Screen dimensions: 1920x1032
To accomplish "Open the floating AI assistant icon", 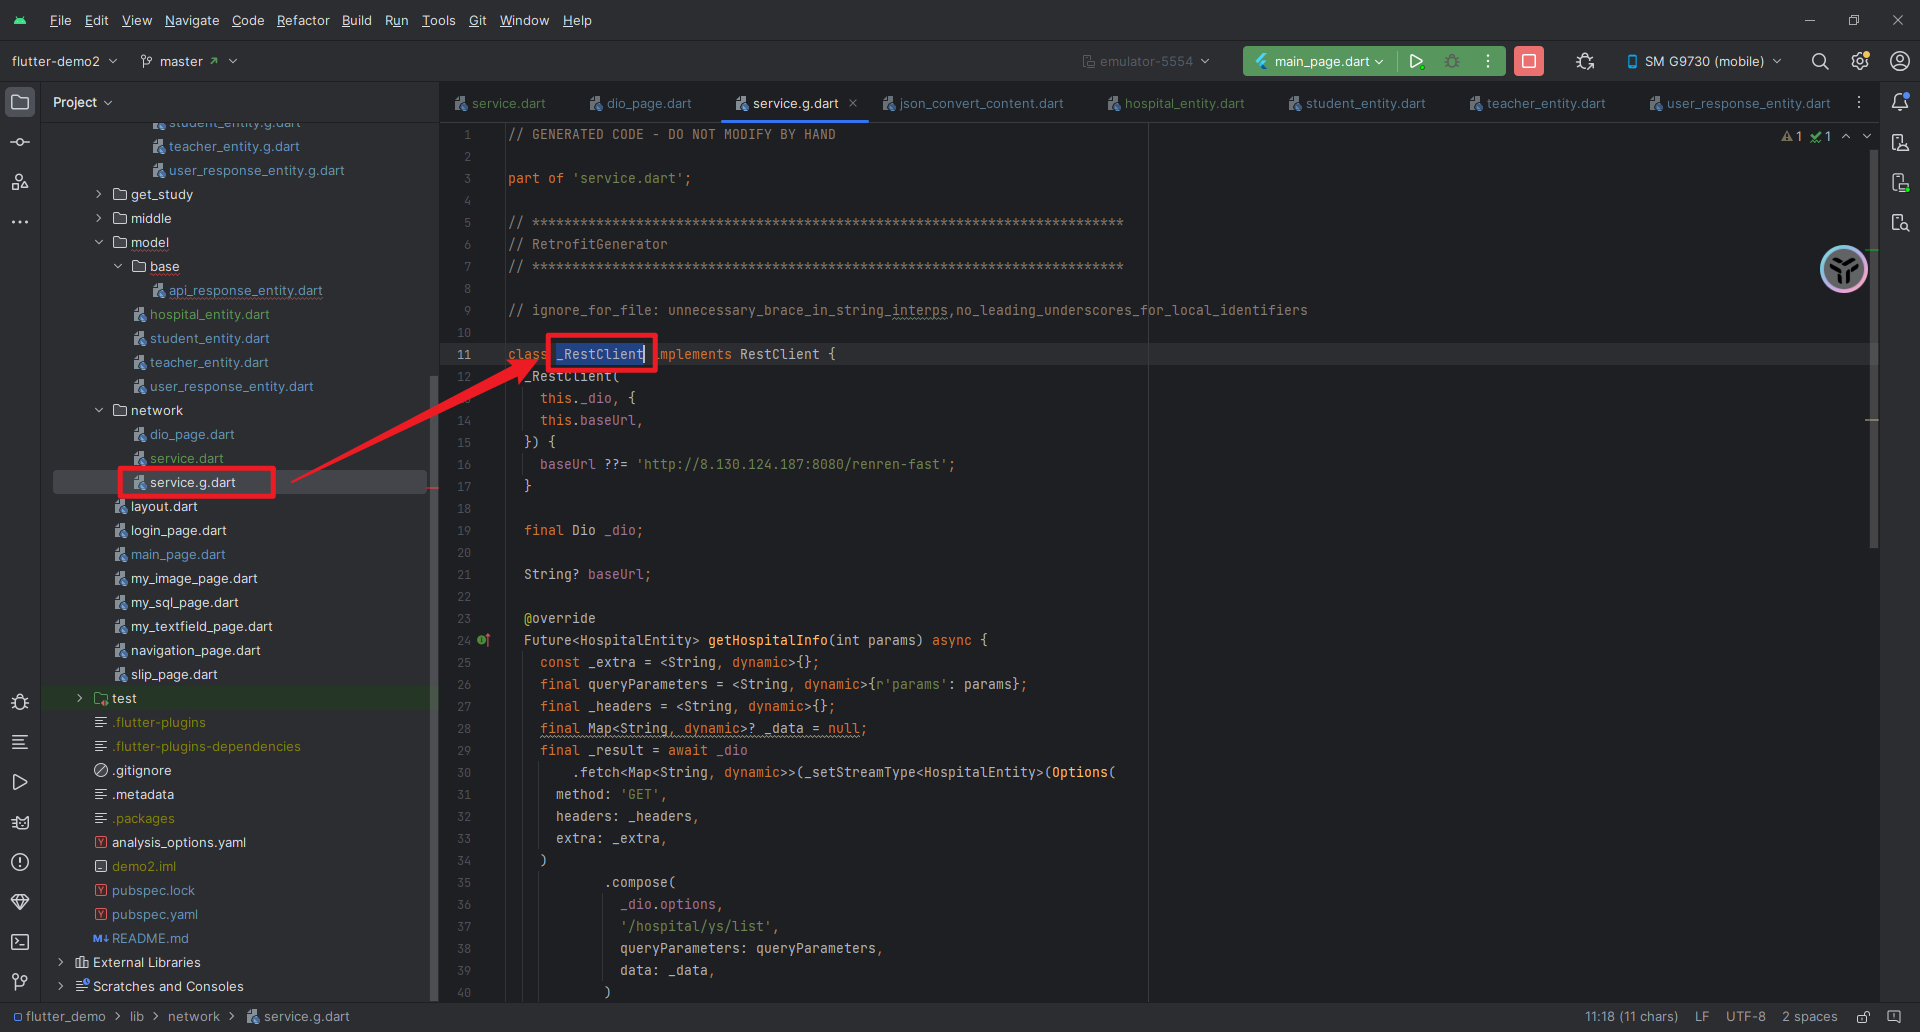I will (1844, 269).
